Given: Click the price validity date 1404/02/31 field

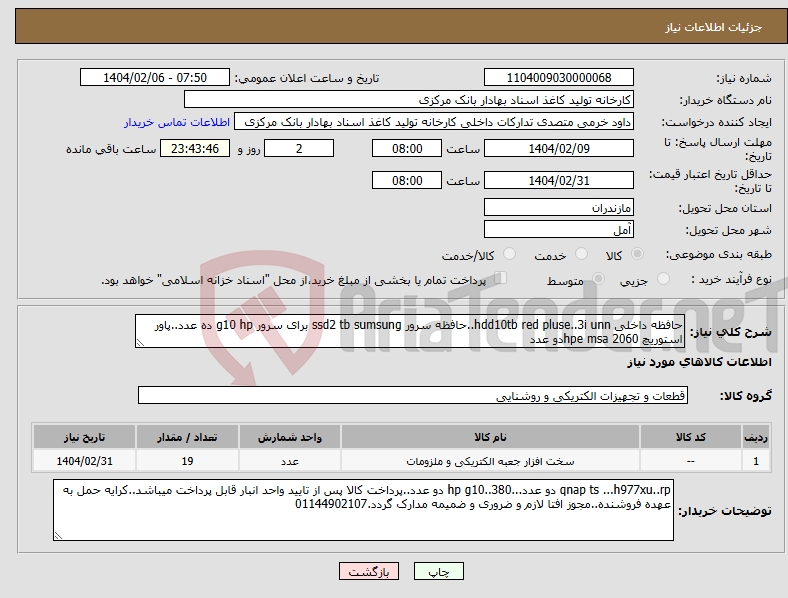Looking at the screenshot, I should pyautogui.click(x=558, y=180).
